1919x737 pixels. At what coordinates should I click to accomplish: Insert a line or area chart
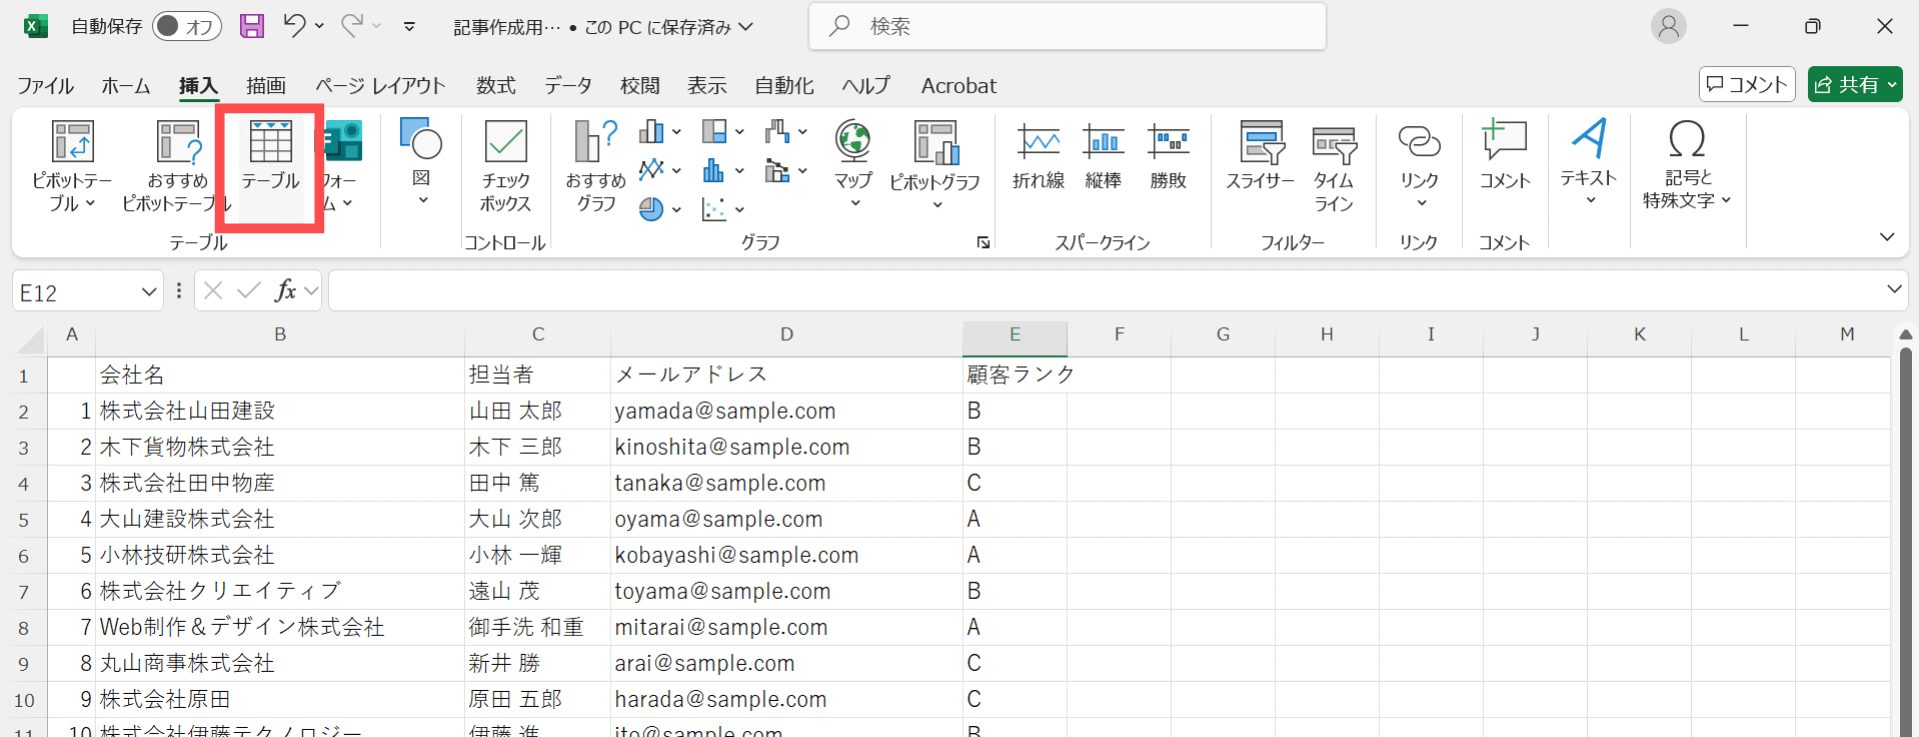coord(660,170)
